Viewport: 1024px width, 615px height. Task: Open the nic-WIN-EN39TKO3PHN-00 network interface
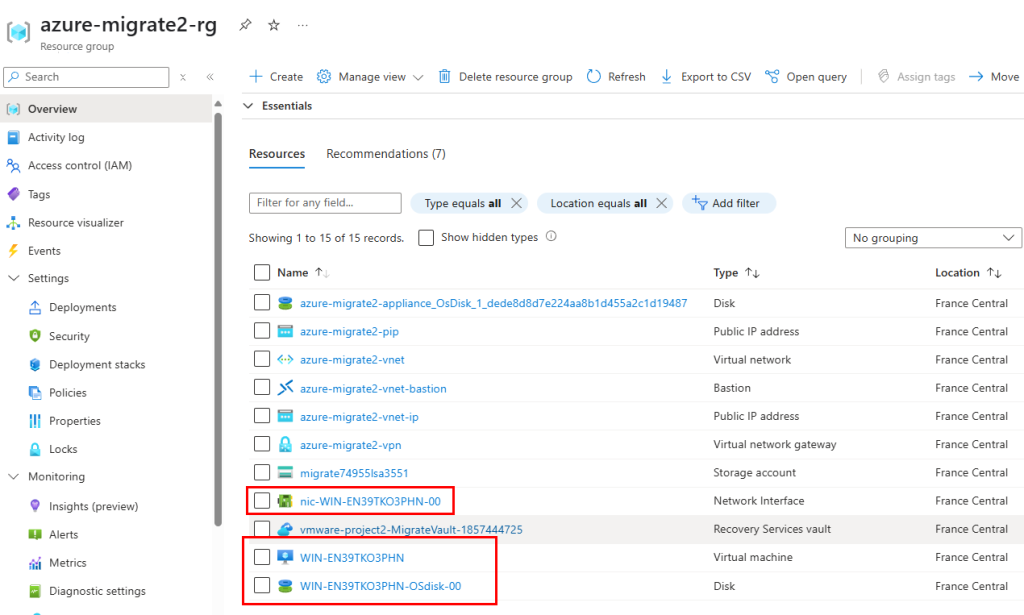[370, 501]
